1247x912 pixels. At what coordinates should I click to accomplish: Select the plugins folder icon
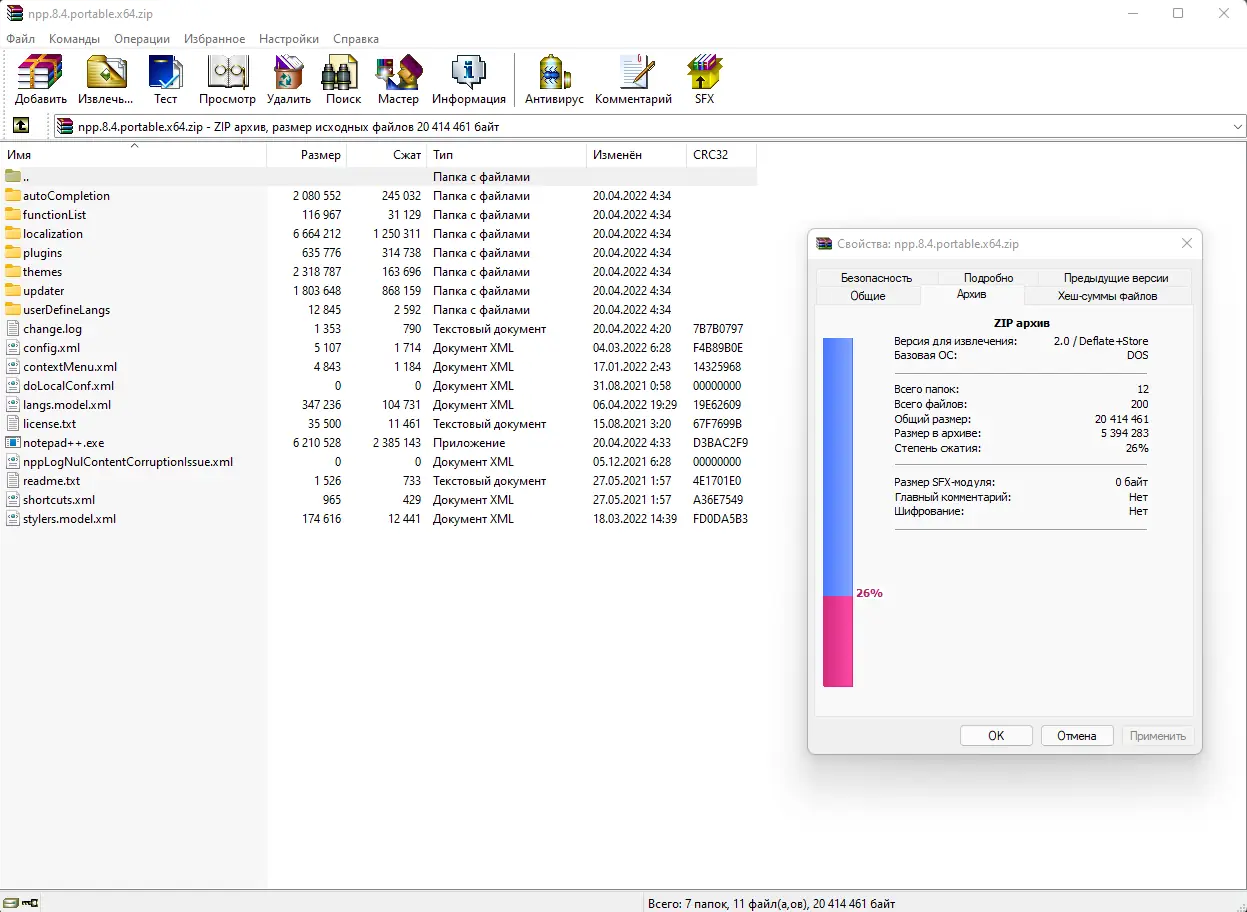point(13,253)
